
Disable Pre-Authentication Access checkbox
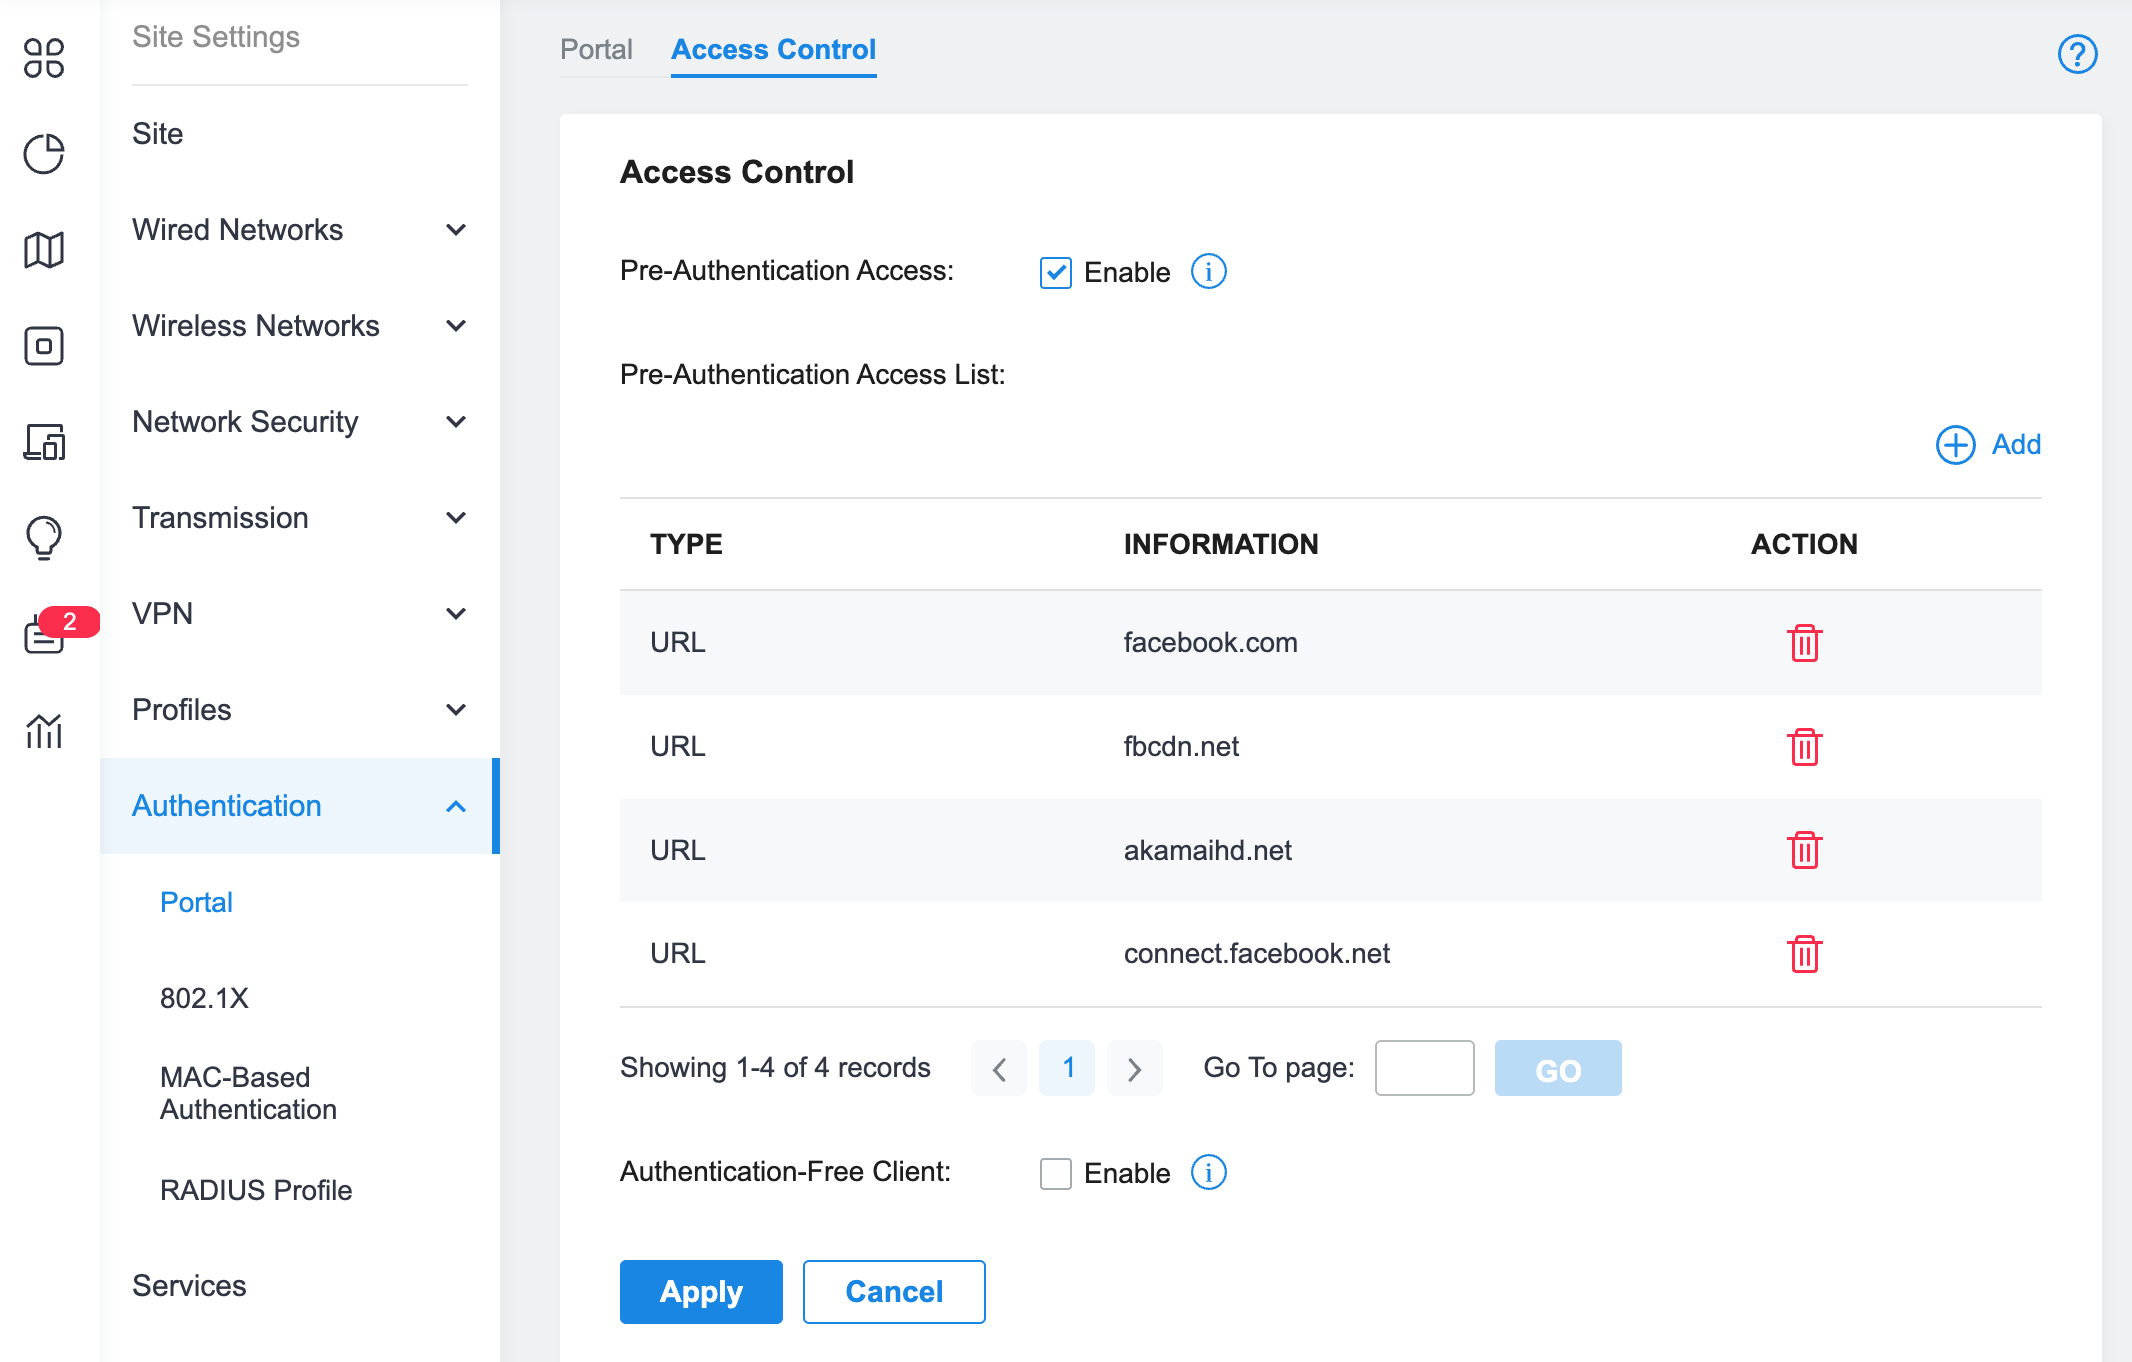[1055, 272]
